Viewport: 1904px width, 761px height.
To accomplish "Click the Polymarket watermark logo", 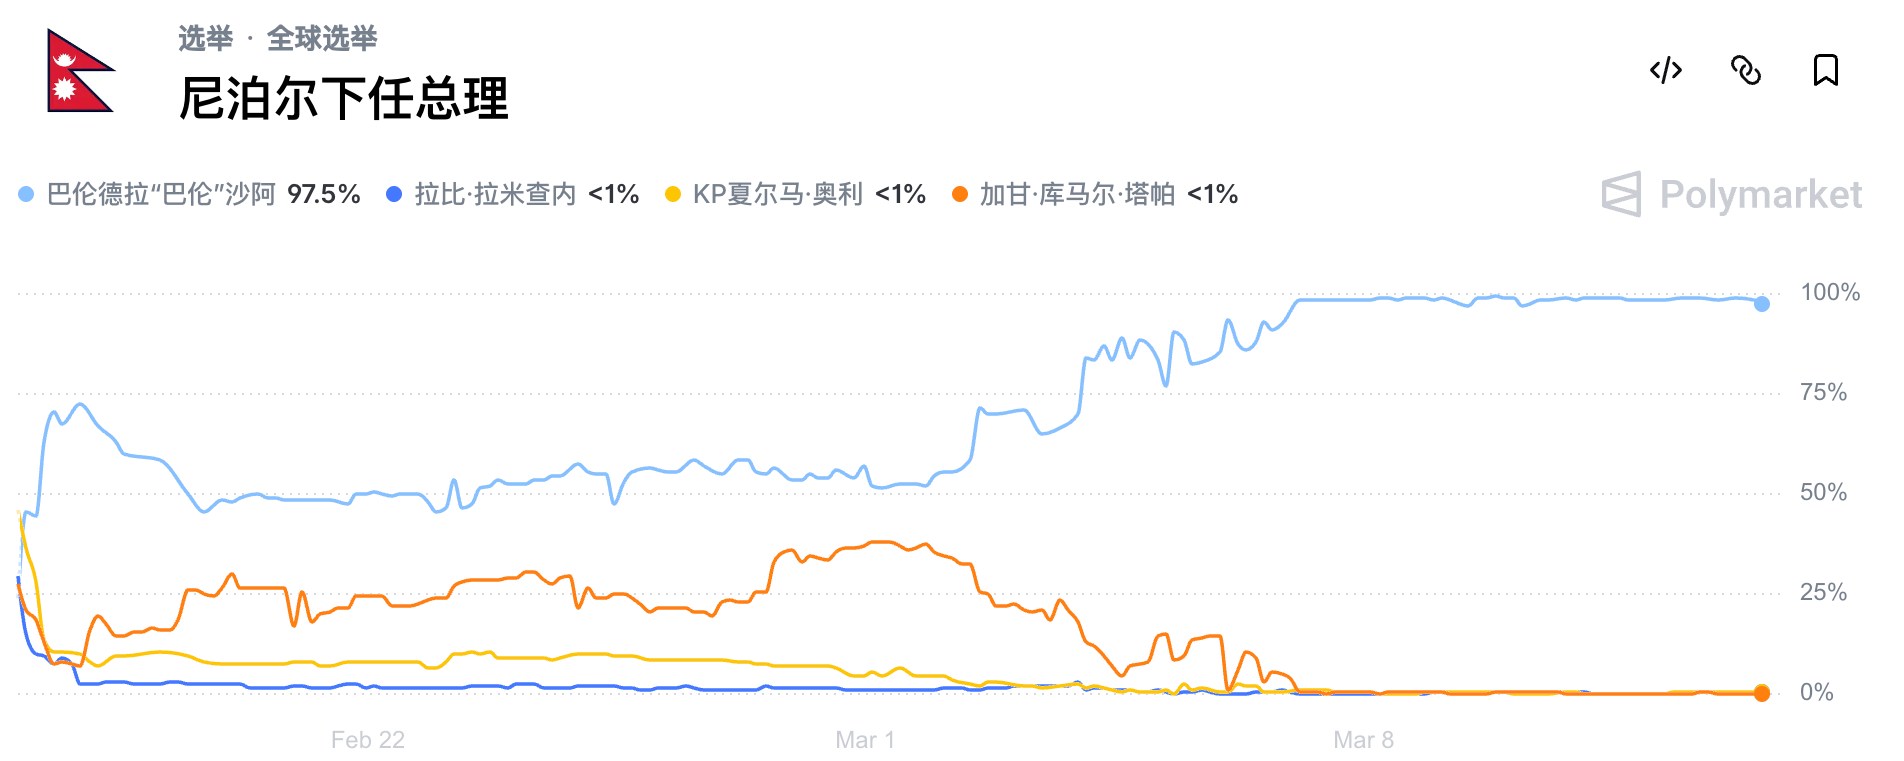I will click(1732, 194).
